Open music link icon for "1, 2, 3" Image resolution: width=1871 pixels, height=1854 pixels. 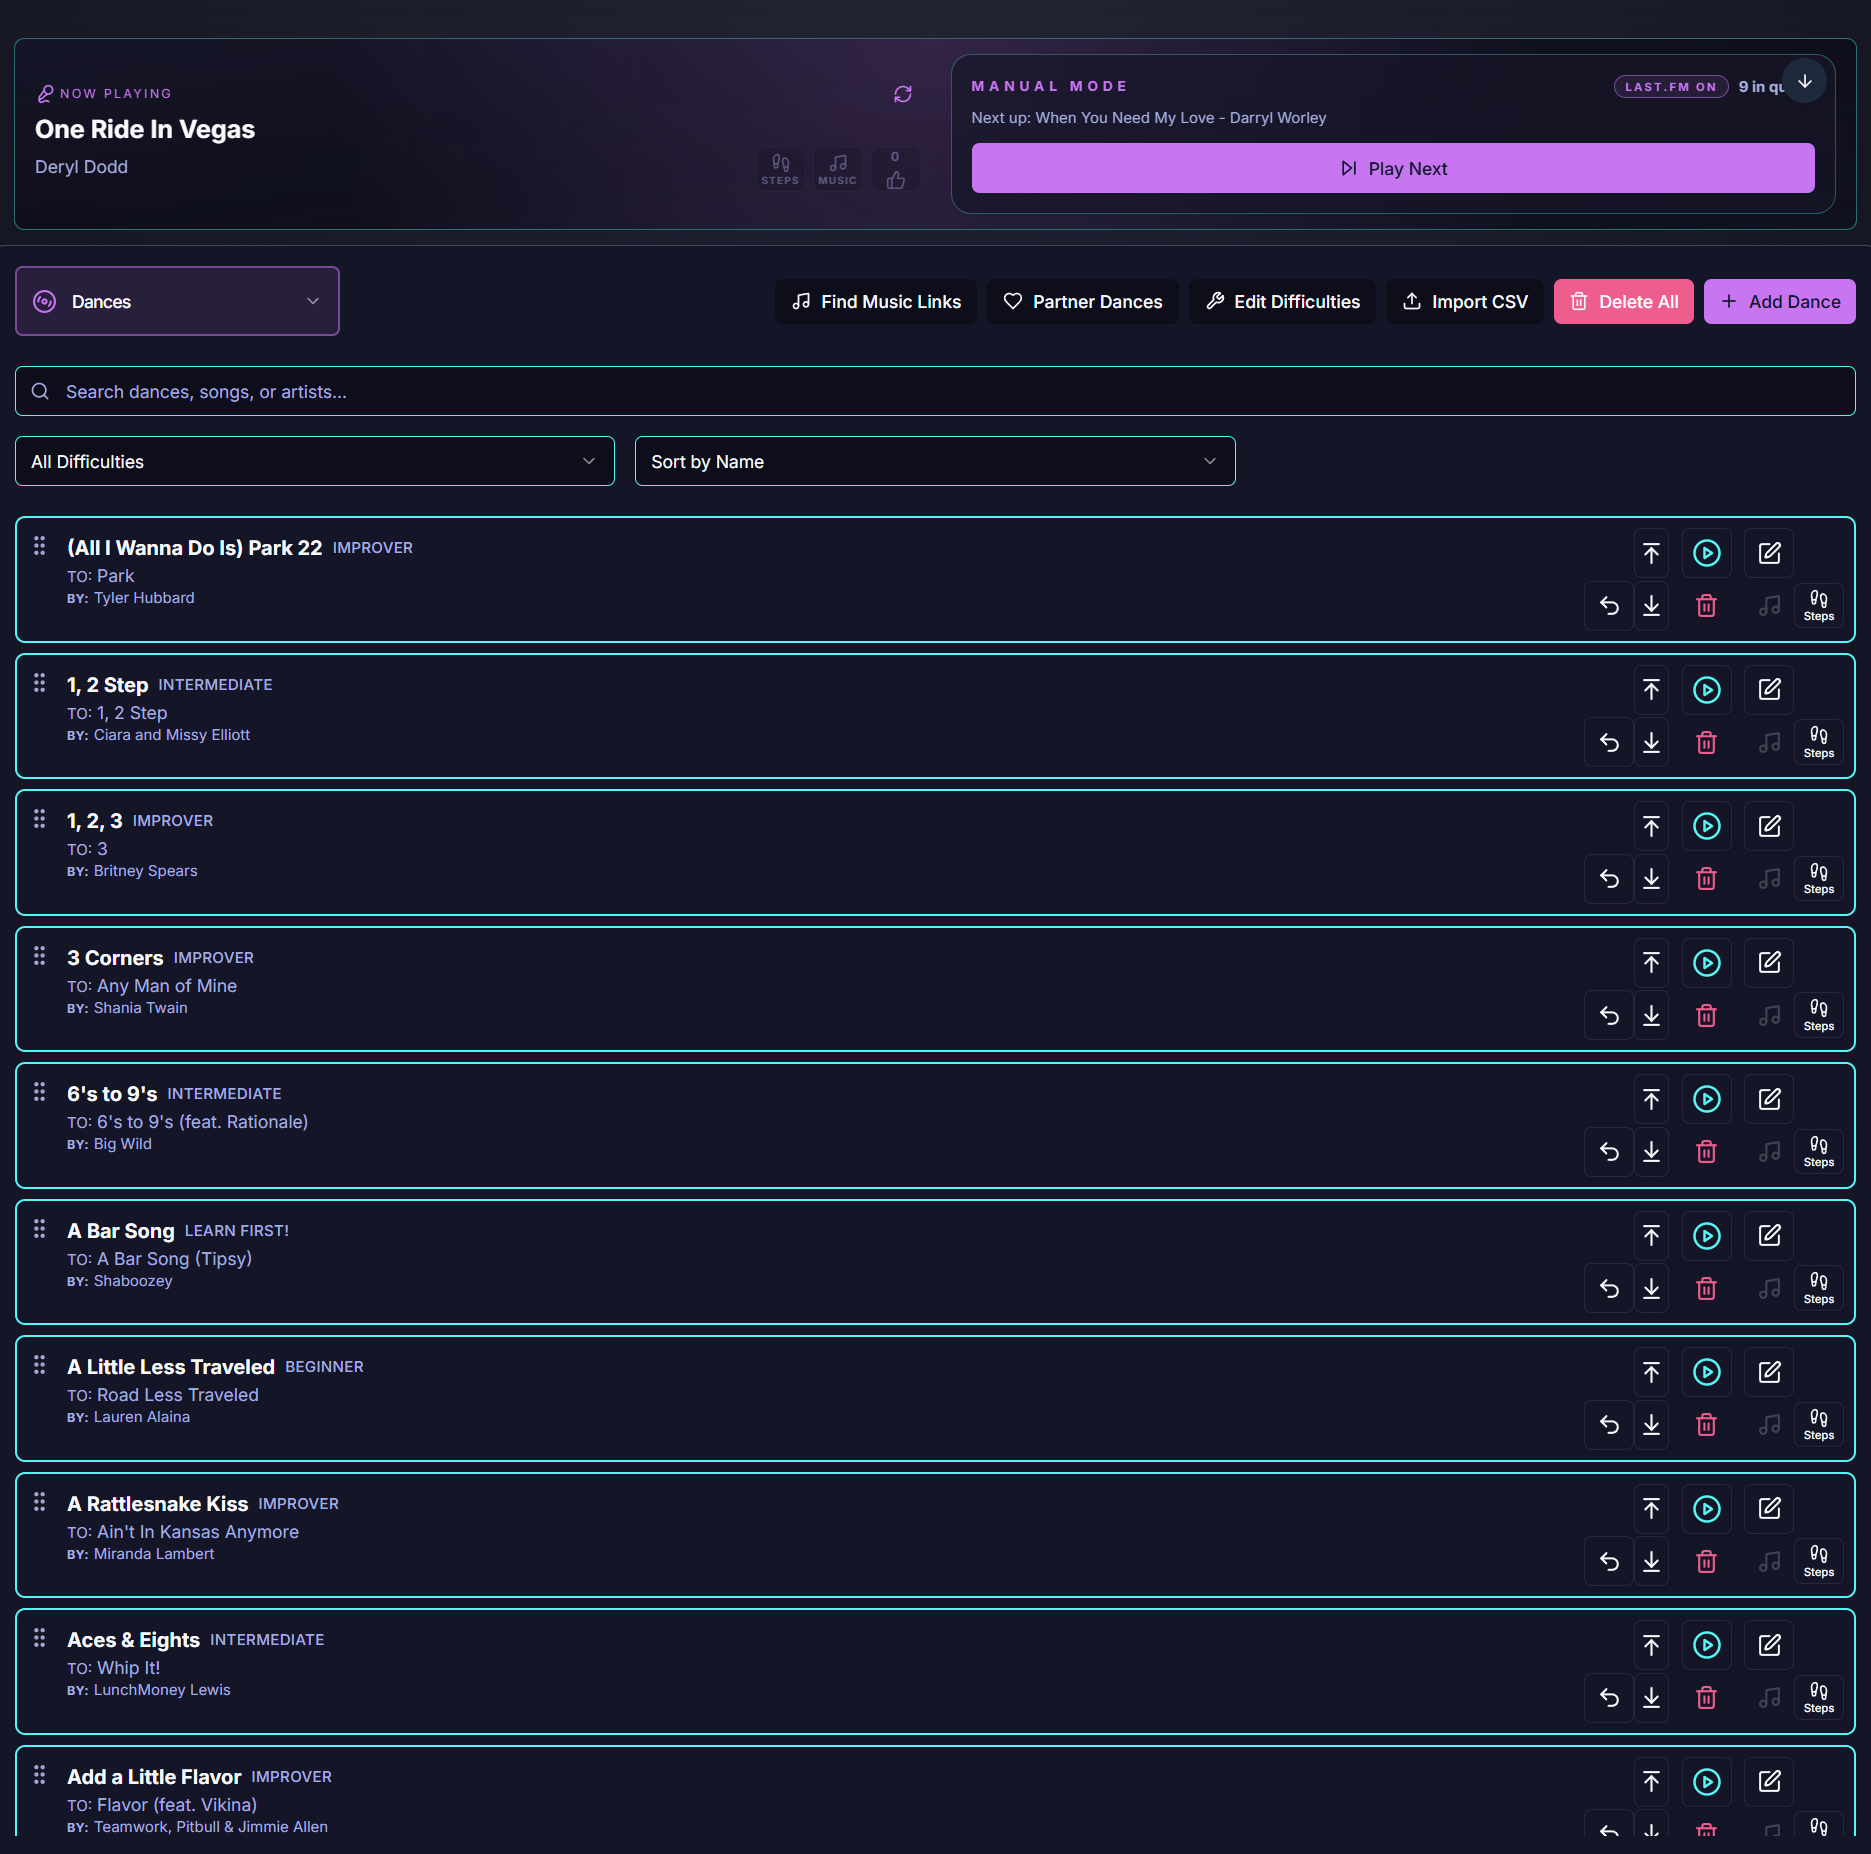pos(1768,879)
